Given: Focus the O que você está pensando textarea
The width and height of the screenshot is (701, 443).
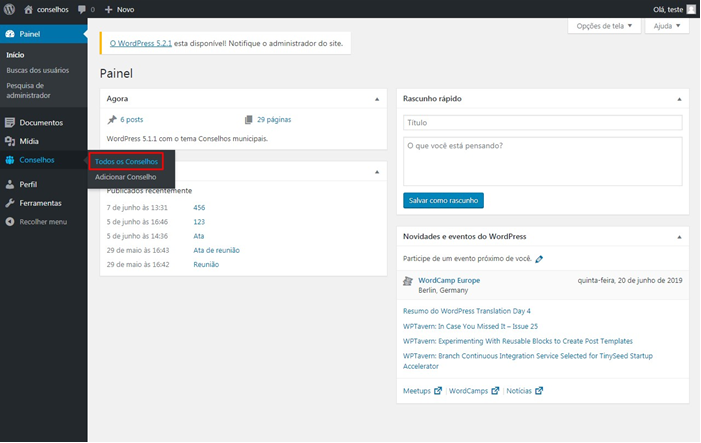Looking at the screenshot, I should (x=542, y=161).
